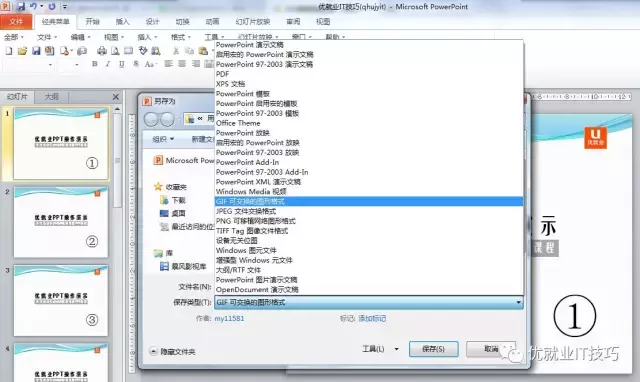Open the 全部 classic menu dropdown
Image resolution: width=640 pixels, height=382 pixels.
[14, 37]
